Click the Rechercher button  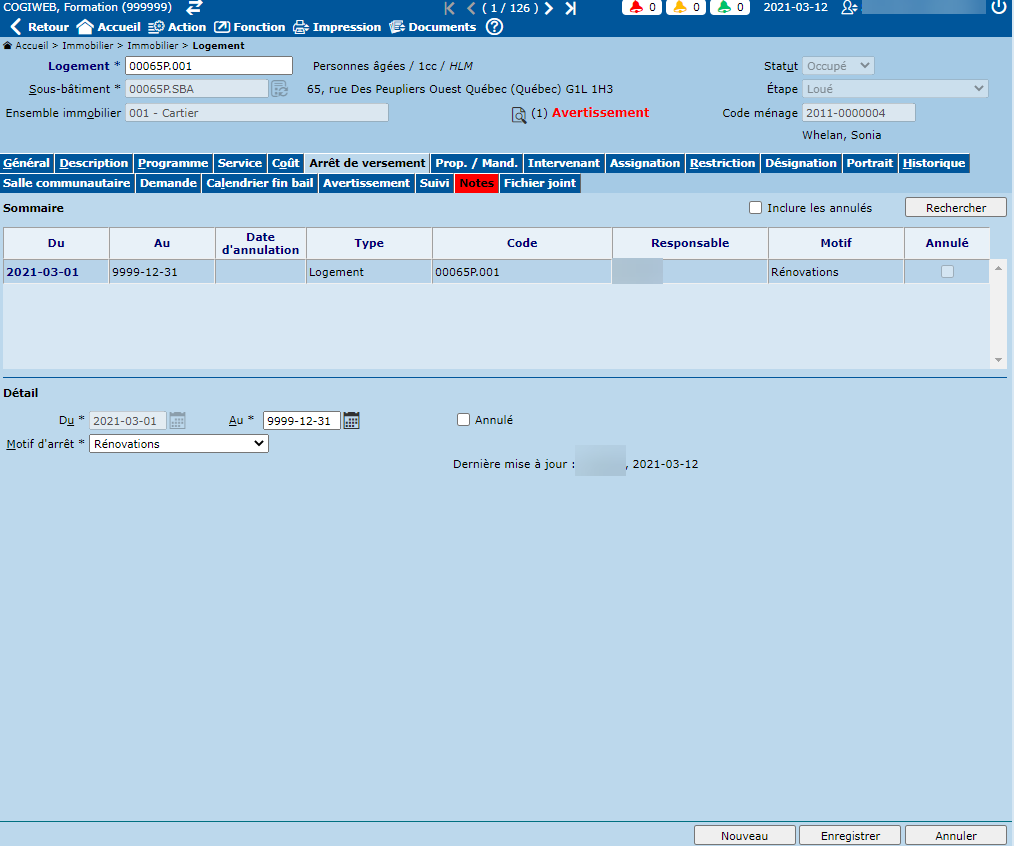click(x=955, y=208)
